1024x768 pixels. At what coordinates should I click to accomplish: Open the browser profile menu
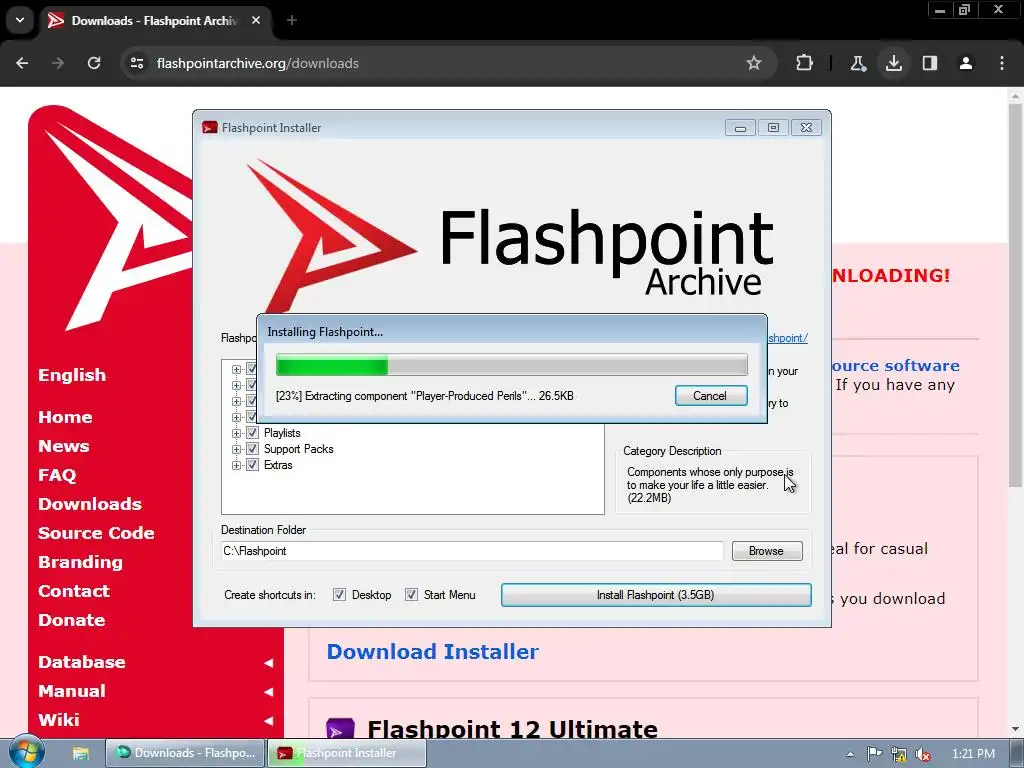click(x=965, y=63)
